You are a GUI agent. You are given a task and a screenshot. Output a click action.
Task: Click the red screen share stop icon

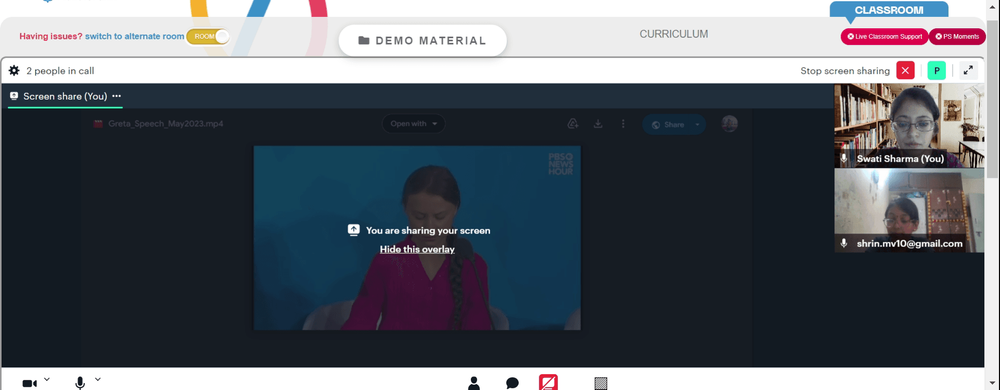tap(548, 382)
